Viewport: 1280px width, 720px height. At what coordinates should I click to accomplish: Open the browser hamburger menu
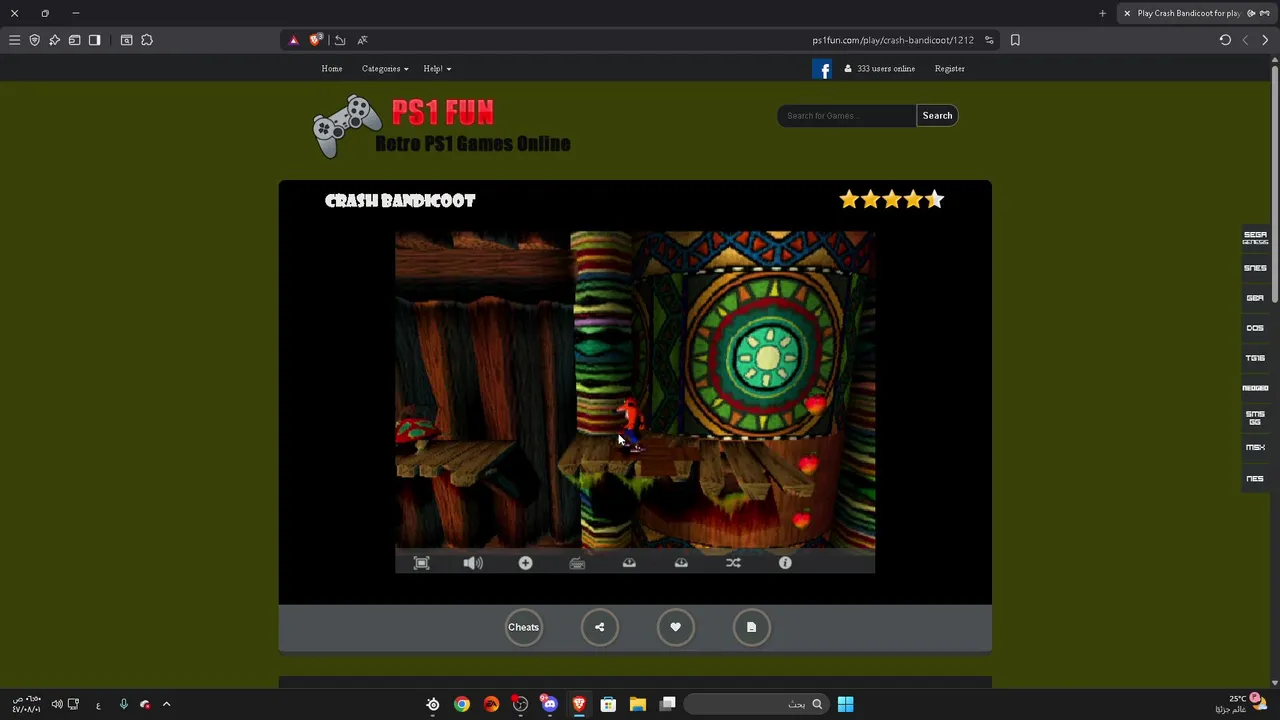point(14,40)
